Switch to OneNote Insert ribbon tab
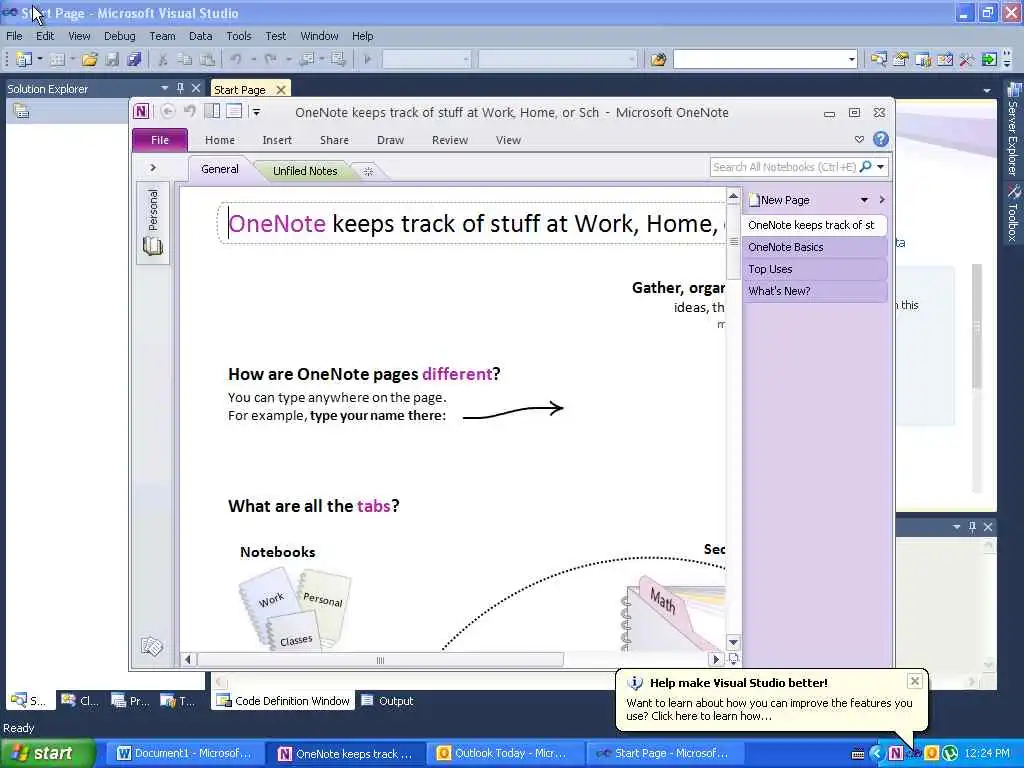This screenshot has height=768, width=1024. (x=277, y=140)
